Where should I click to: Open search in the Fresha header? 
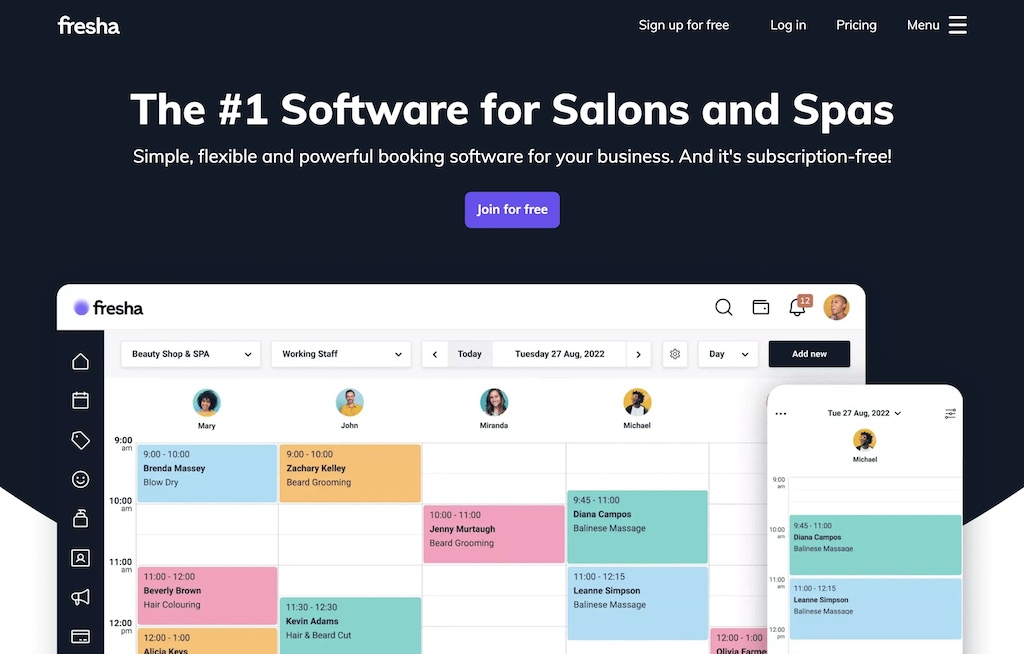pyautogui.click(x=723, y=307)
